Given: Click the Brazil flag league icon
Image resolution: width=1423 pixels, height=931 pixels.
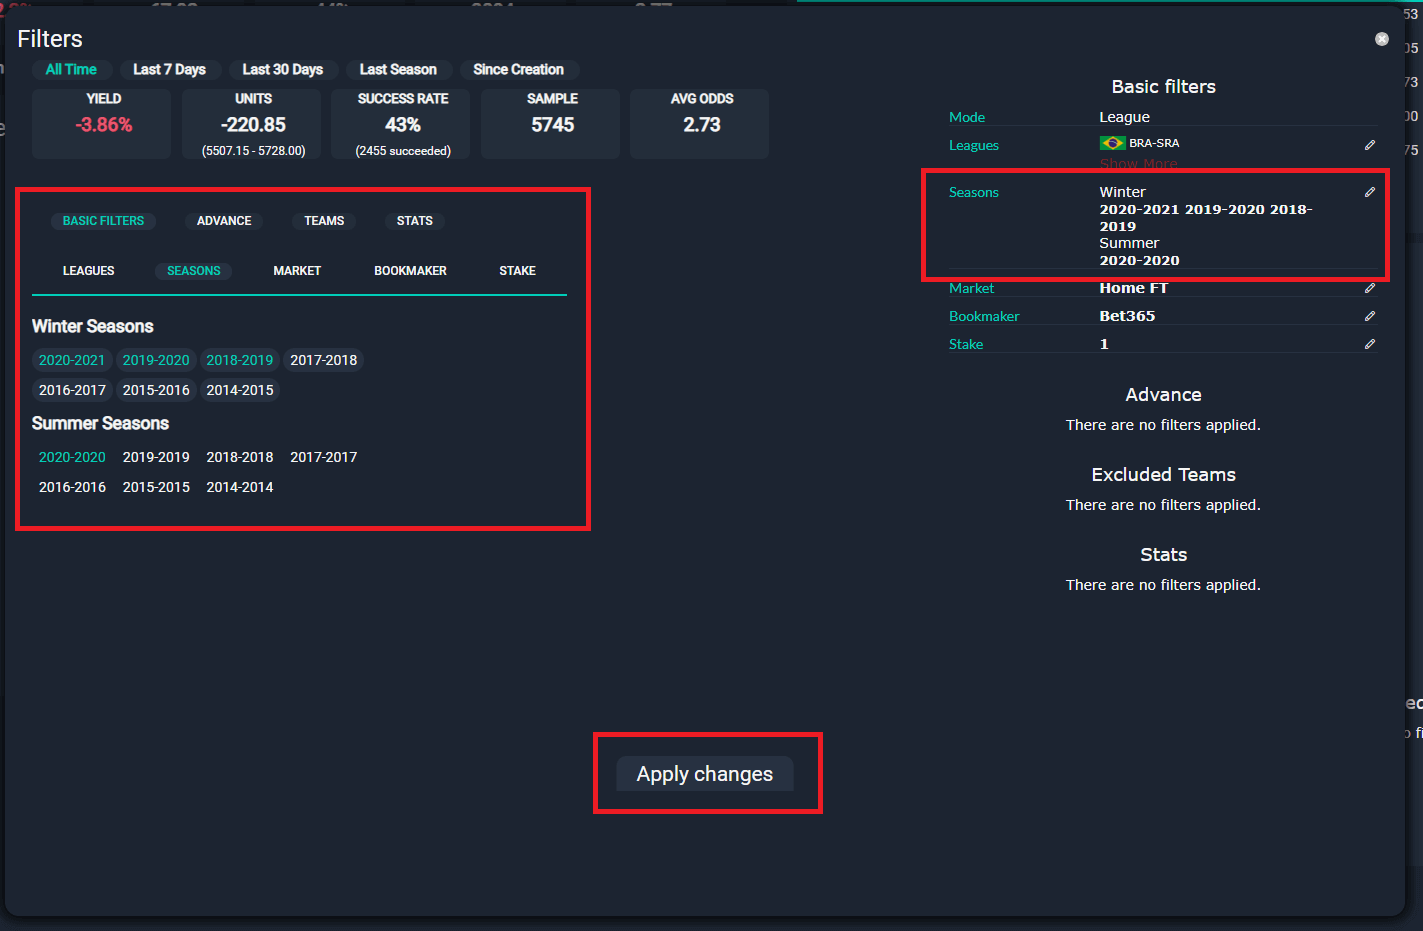Looking at the screenshot, I should coord(1112,143).
